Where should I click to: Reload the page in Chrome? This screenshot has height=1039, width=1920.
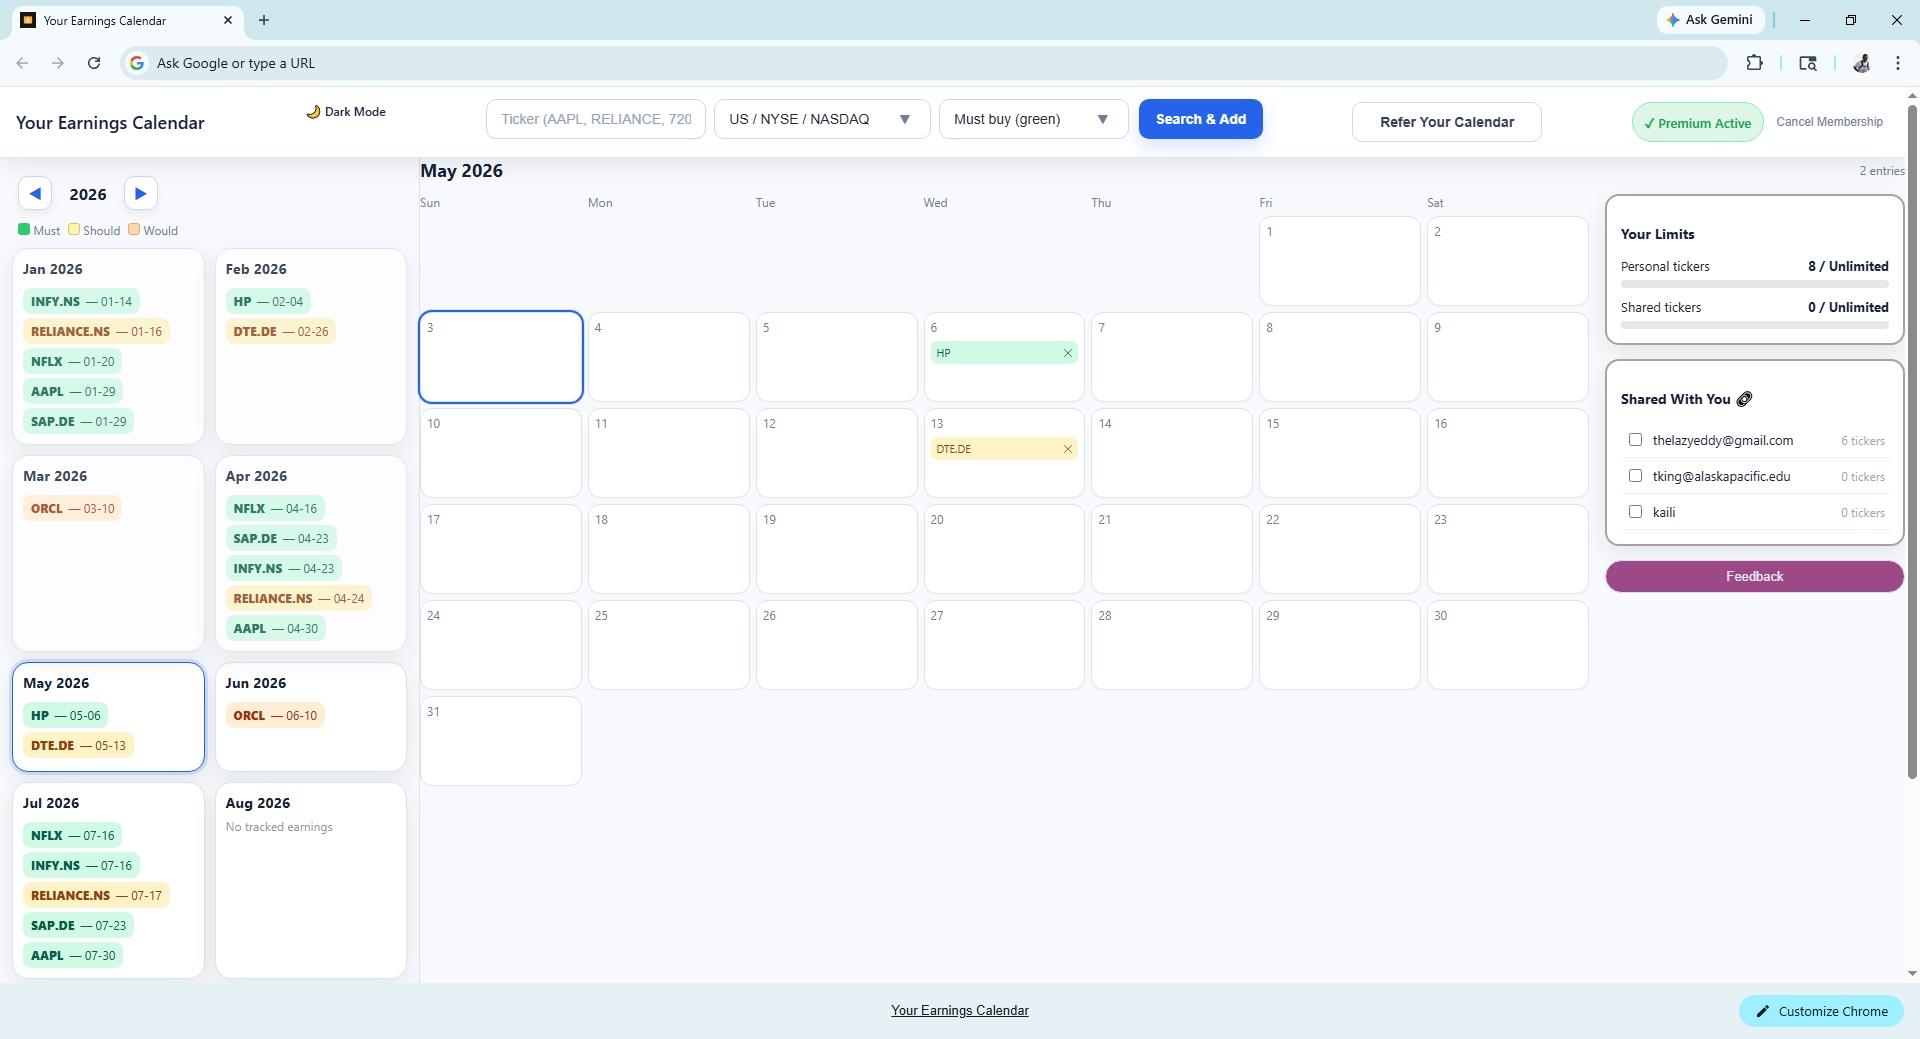click(94, 63)
